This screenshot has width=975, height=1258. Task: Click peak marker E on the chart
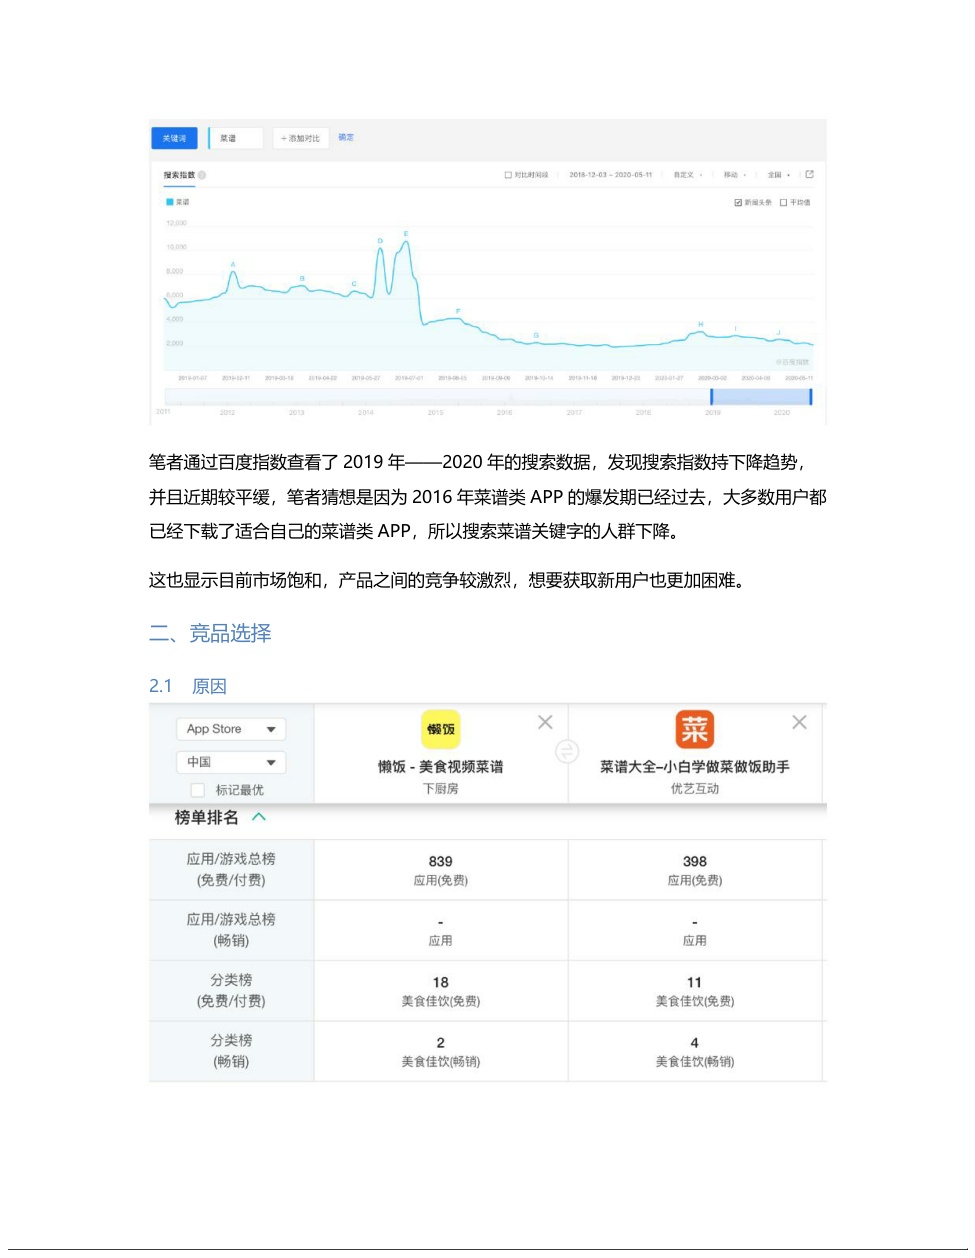coord(406,234)
